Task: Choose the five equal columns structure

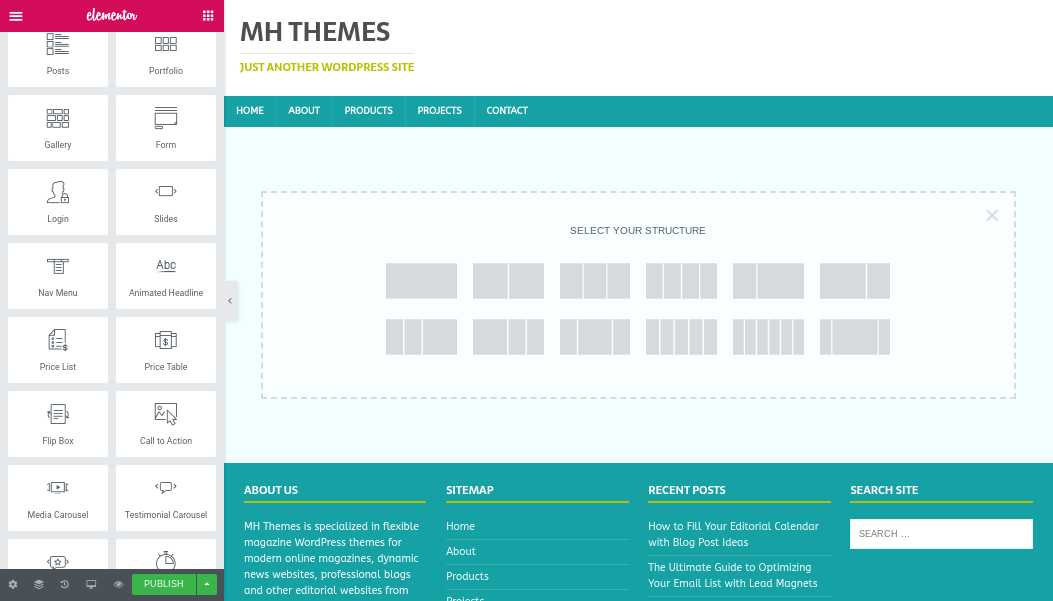Action: tap(682, 336)
